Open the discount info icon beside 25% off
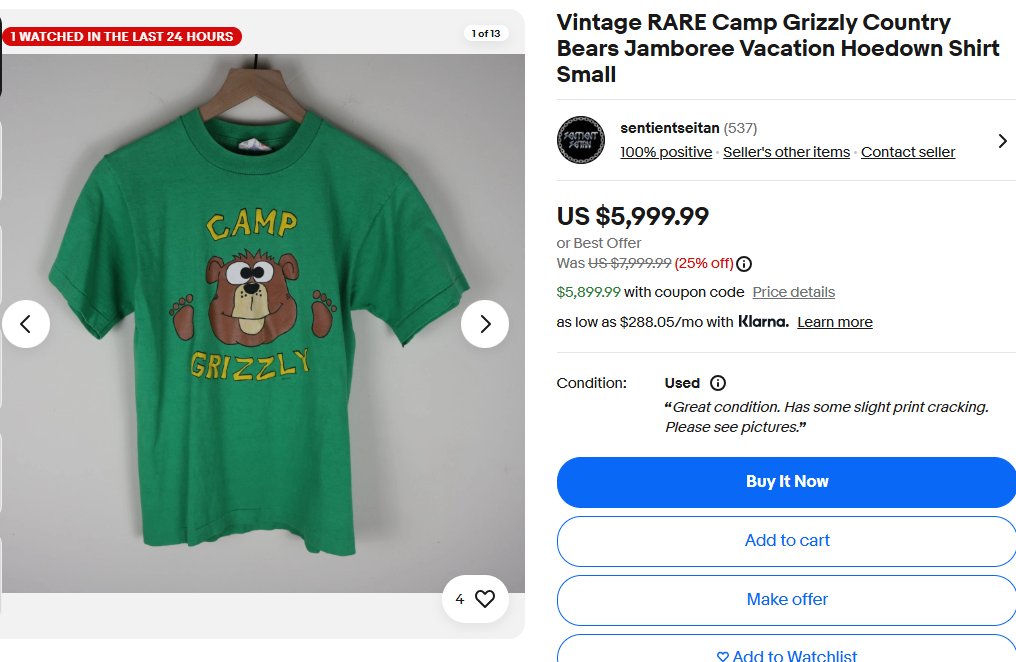Image resolution: width=1016 pixels, height=662 pixels. pyautogui.click(x=744, y=264)
